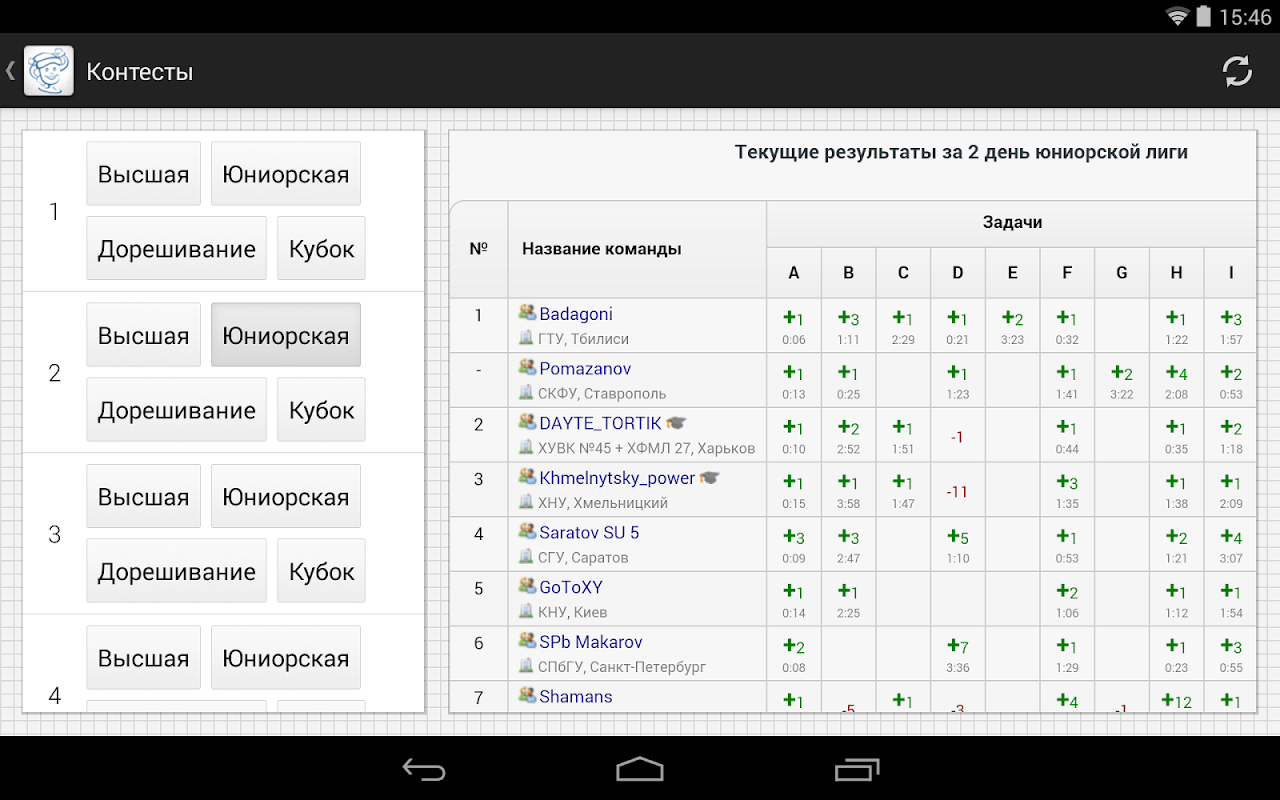This screenshot has width=1280, height=800.
Task: Open recent apps from the navigation bar
Action: (857, 769)
